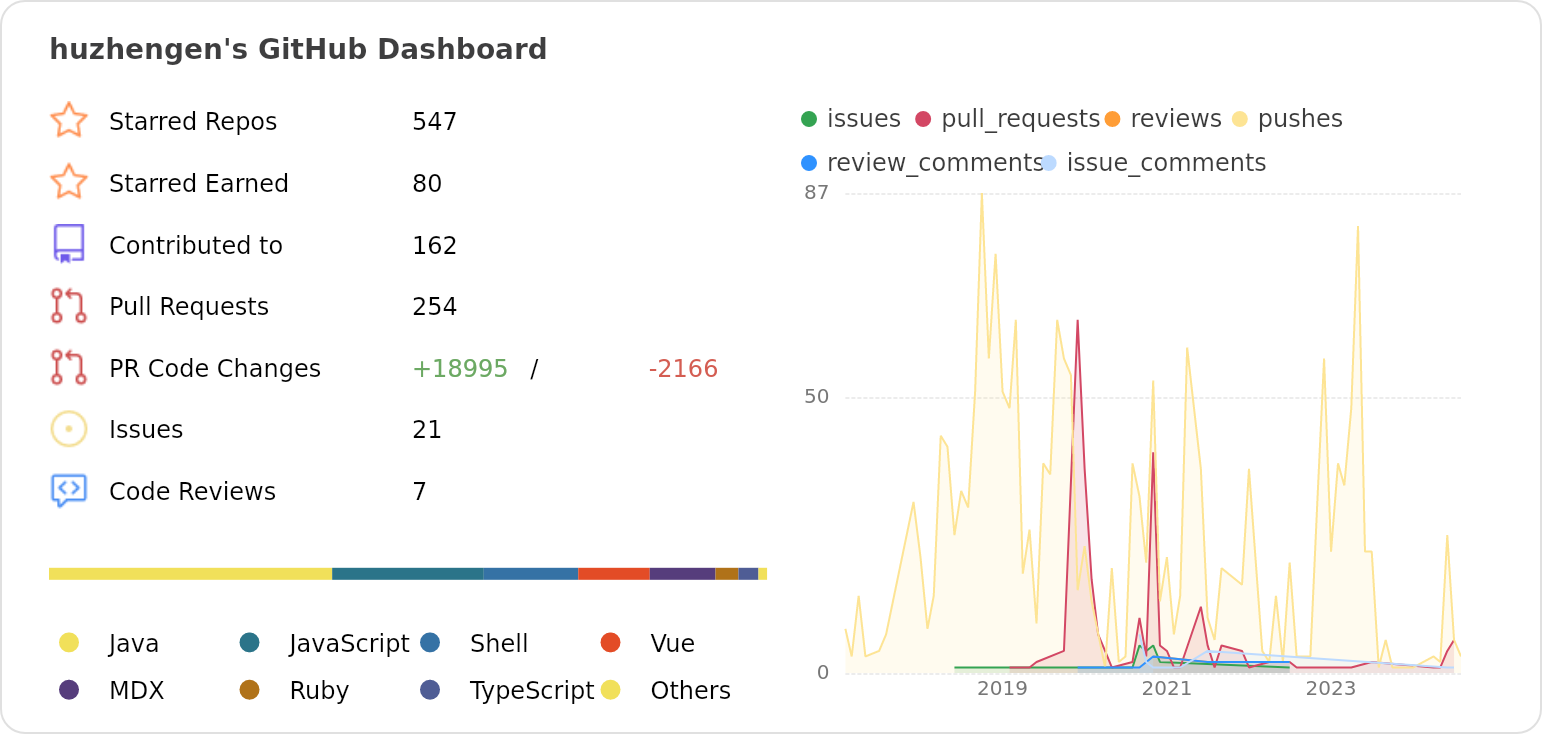Toggle the pull_requests legend series

[x=1007, y=119]
